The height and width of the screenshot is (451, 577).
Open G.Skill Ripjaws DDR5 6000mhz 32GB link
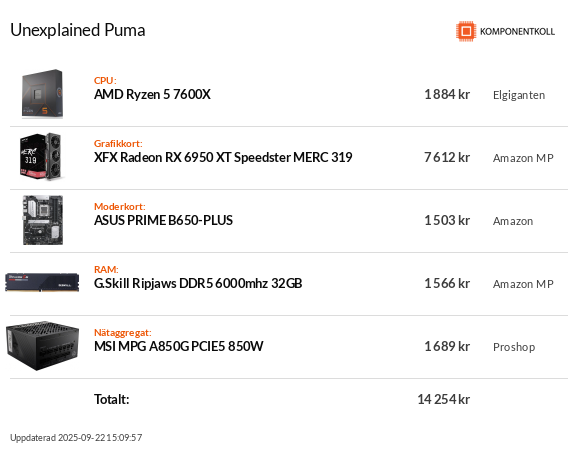point(198,283)
